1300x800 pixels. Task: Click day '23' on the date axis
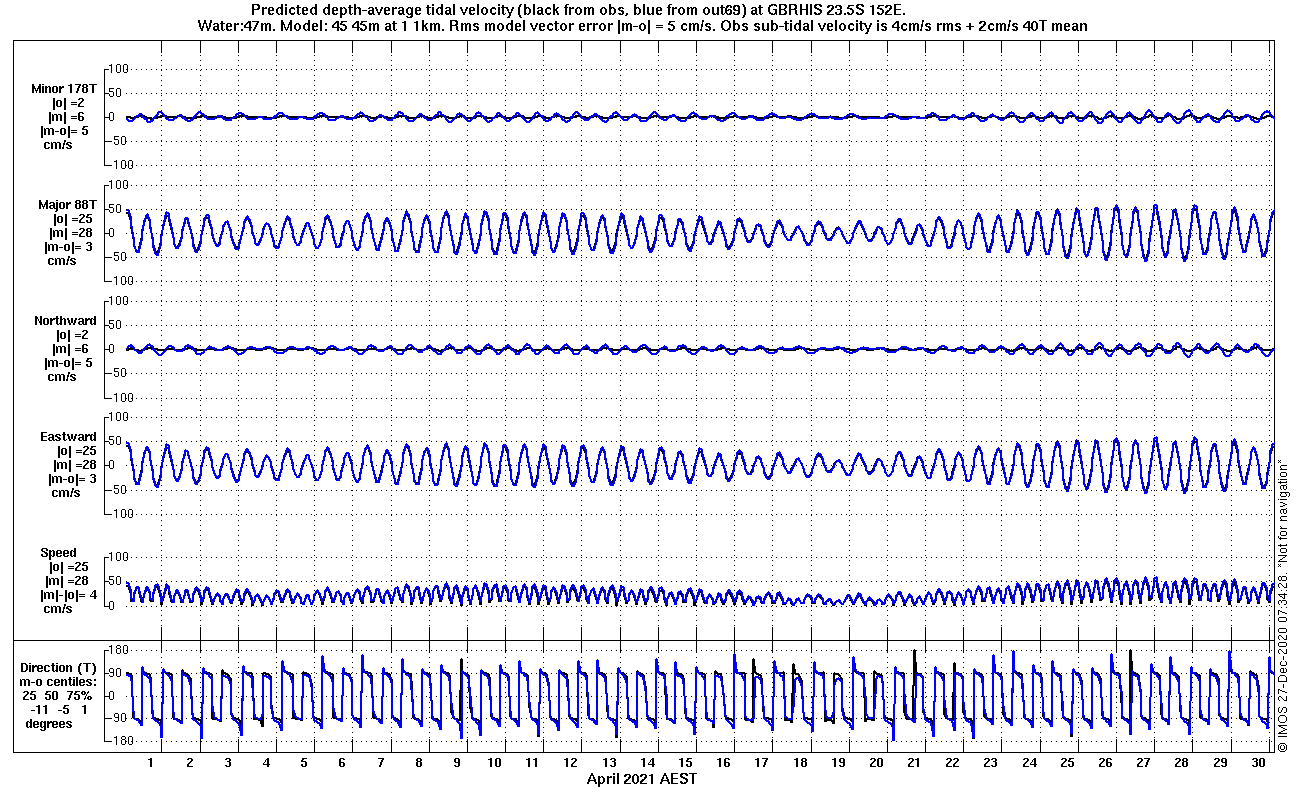(x=990, y=762)
